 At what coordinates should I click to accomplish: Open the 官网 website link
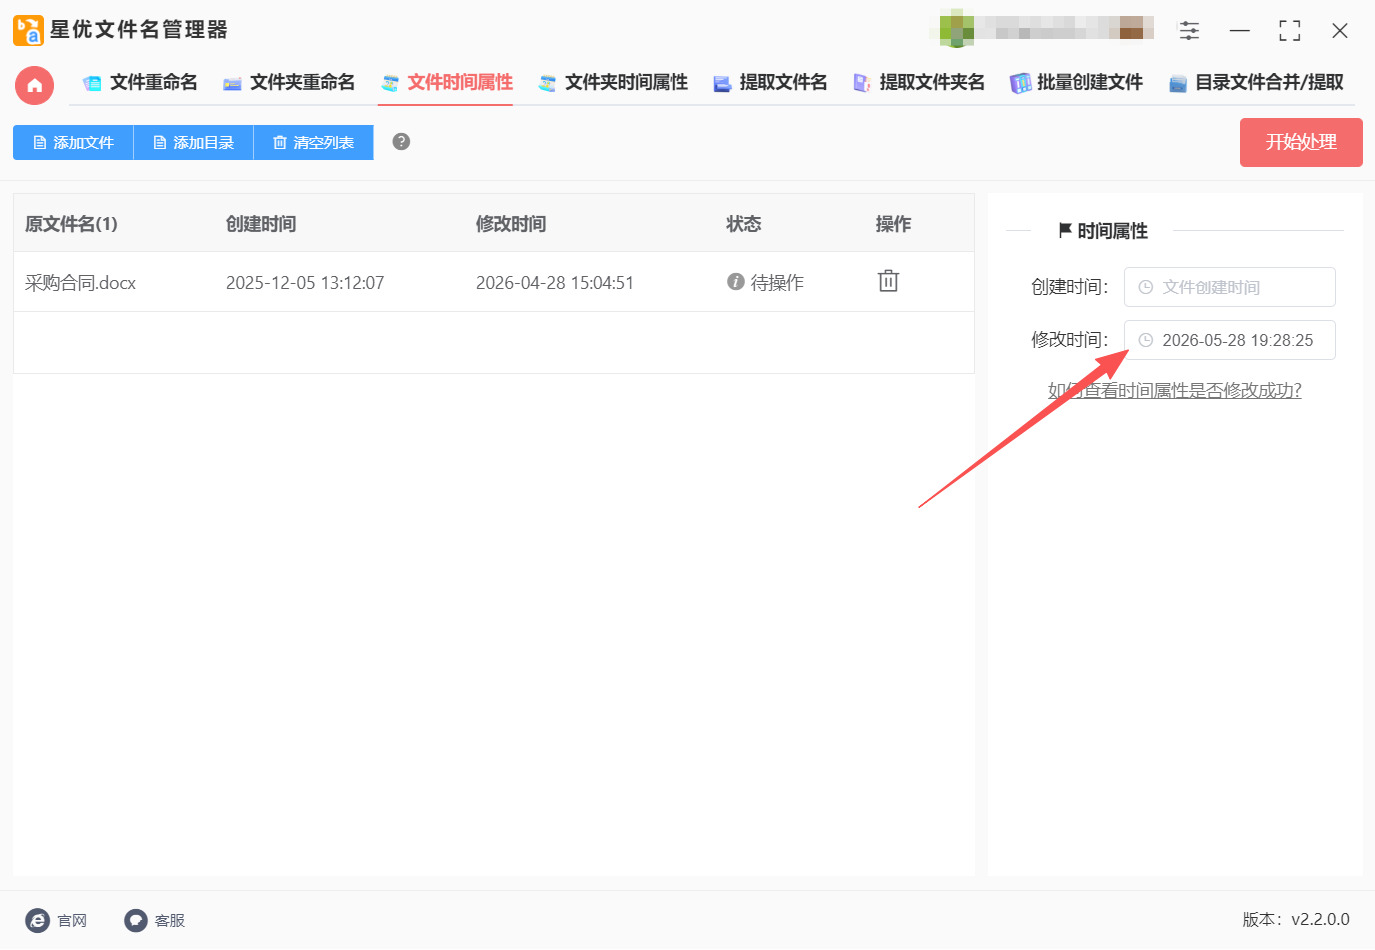(x=56, y=920)
